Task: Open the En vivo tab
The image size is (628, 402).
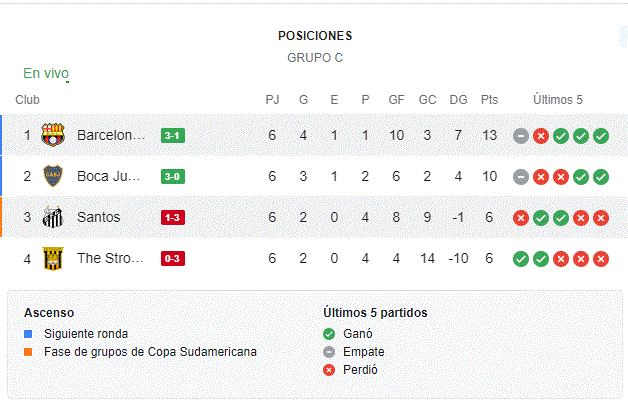Action: [x=46, y=73]
